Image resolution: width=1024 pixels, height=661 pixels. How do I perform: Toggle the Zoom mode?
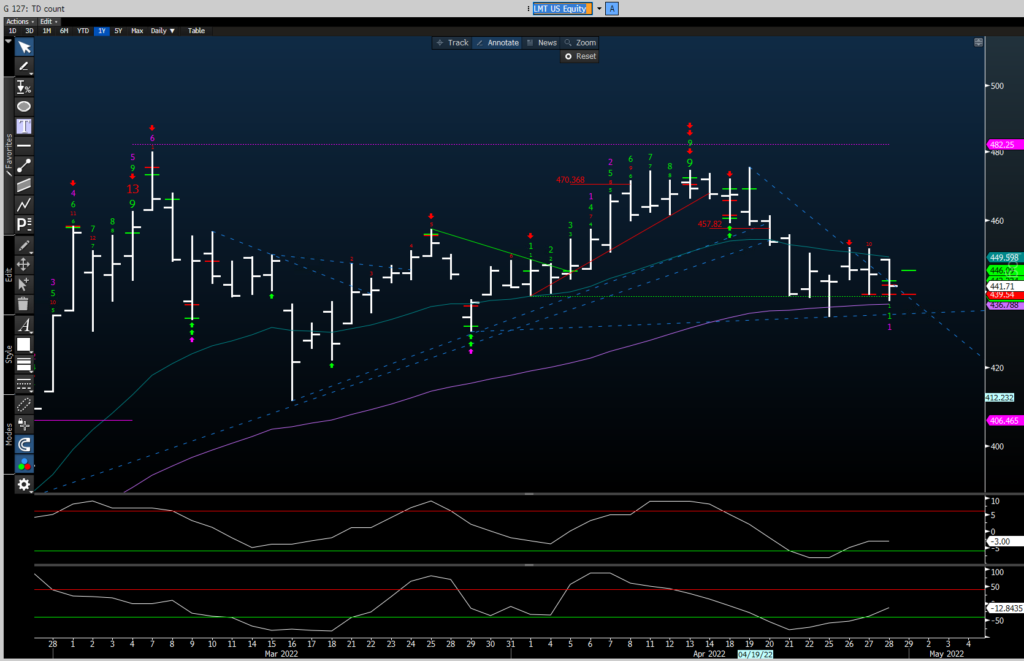[x=581, y=42]
